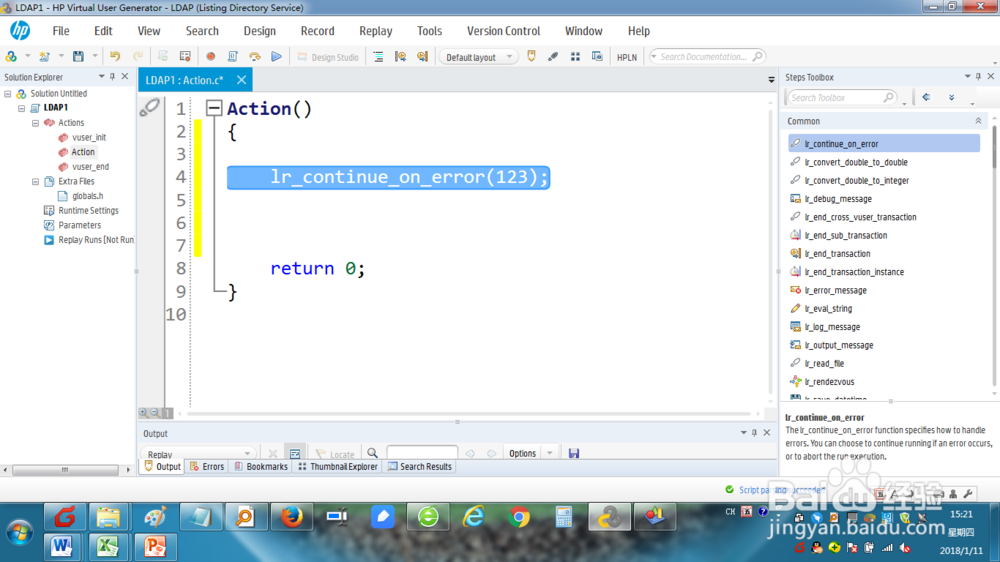Viewport: 1000px width, 562px height.
Task: Open the Tools menu
Action: 429,31
